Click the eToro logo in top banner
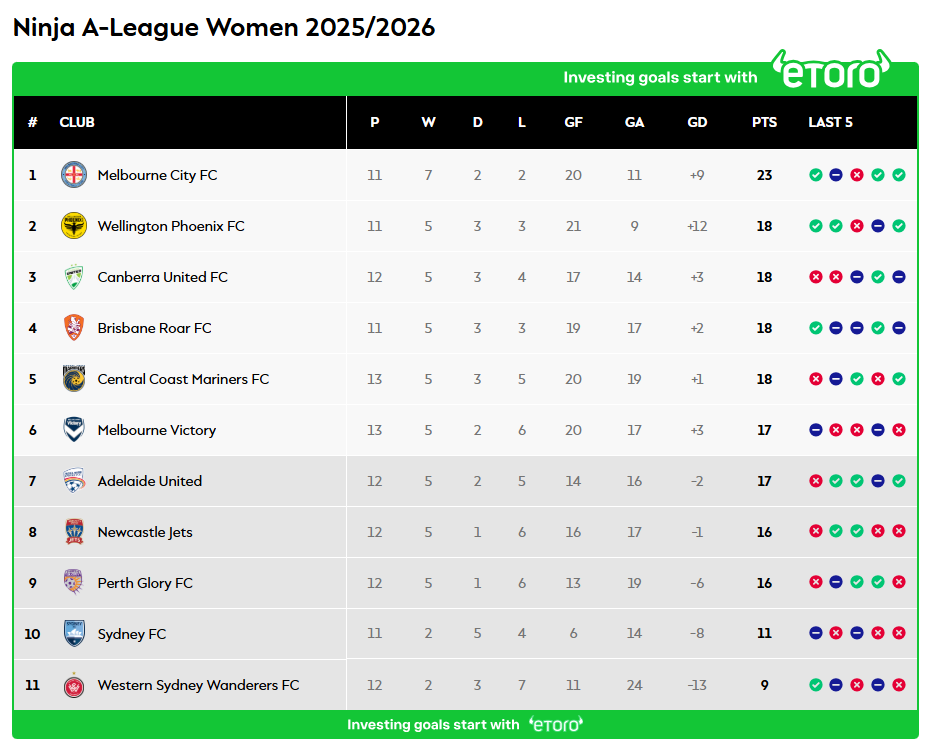 pyautogui.click(x=831, y=72)
